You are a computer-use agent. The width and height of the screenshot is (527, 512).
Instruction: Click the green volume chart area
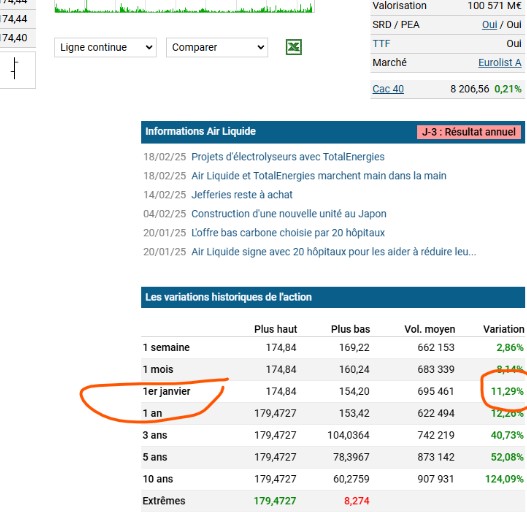click(184, 7)
